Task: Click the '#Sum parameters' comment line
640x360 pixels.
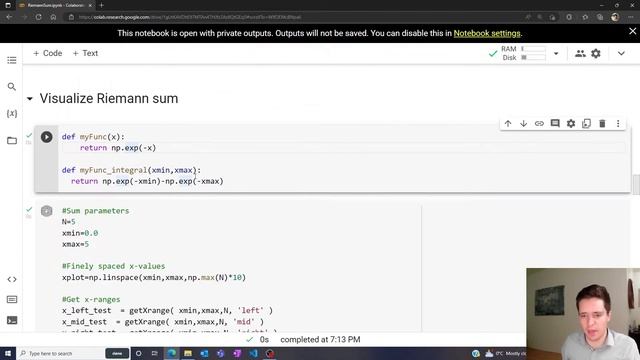Action: [x=96, y=211]
